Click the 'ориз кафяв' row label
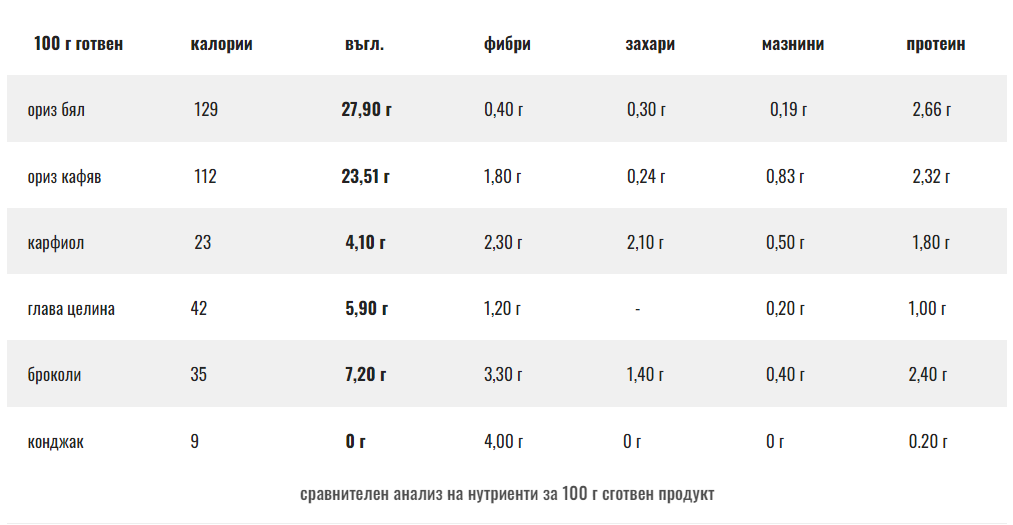This screenshot has width=1013, height=525. [x=64, y=176]
